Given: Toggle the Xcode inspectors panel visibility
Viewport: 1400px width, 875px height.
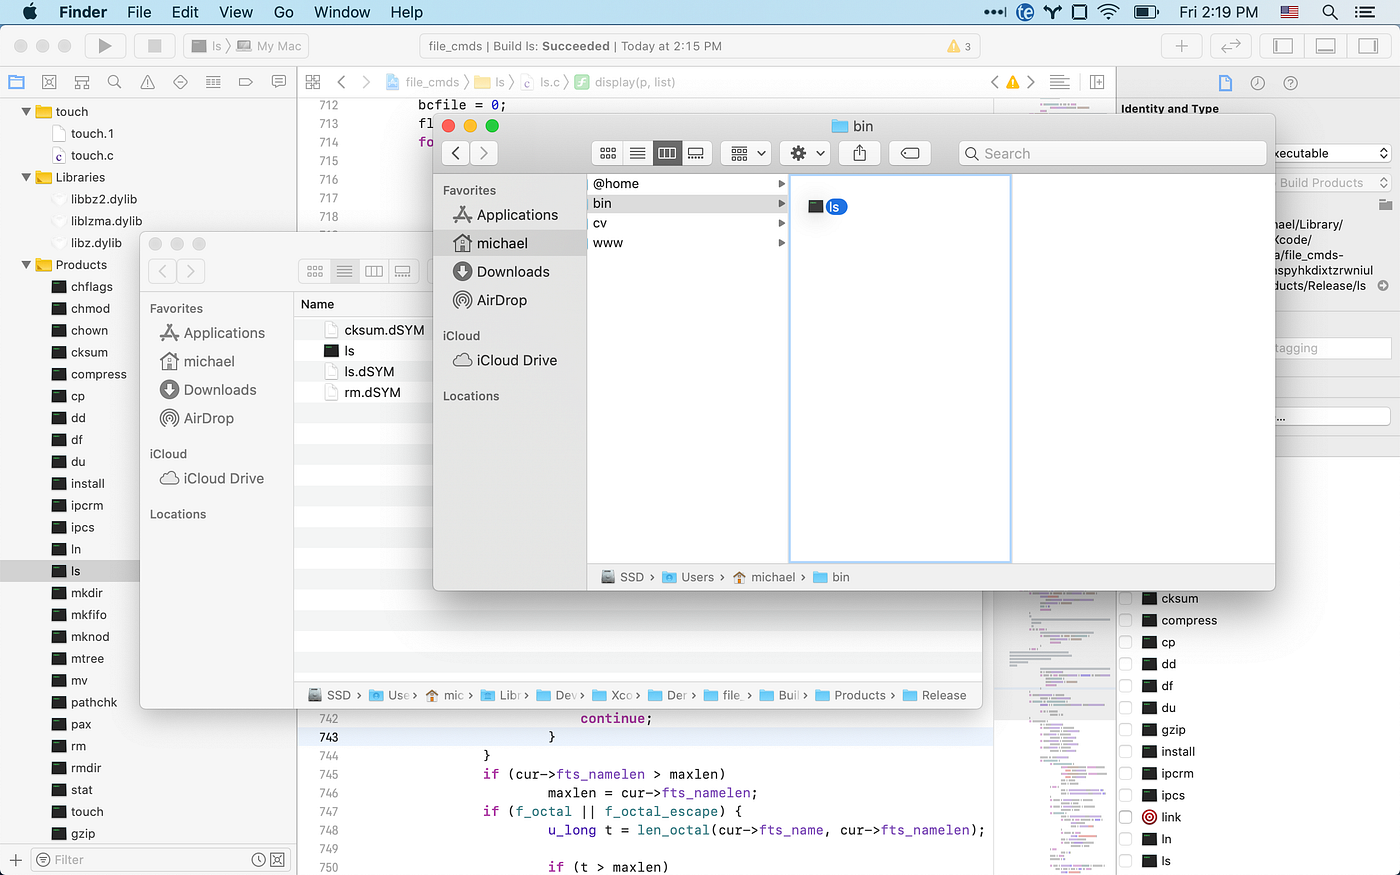Looking at the screenshot, I should 1369,46.
